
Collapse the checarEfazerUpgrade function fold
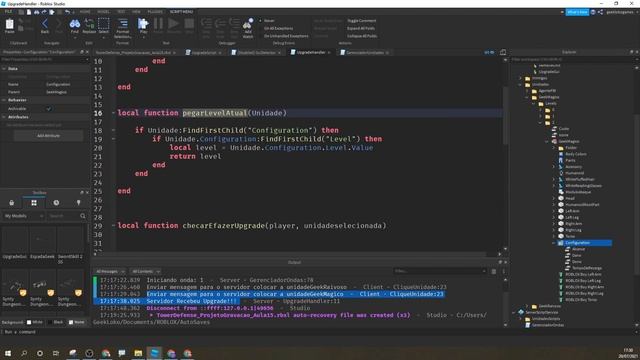tap(113, 226)
